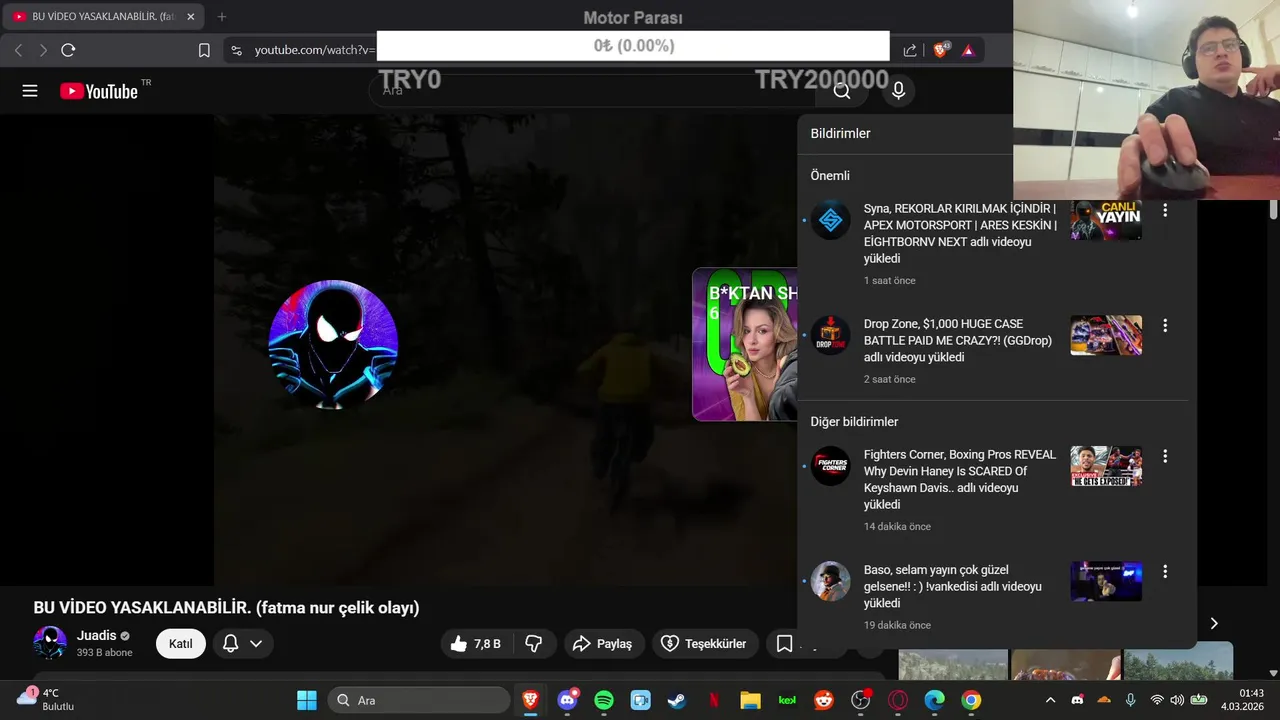This screenshot has height=720, width=1280.
Task: Open Juadis channel avatar below the video
Action: click(x=50, y=643)
